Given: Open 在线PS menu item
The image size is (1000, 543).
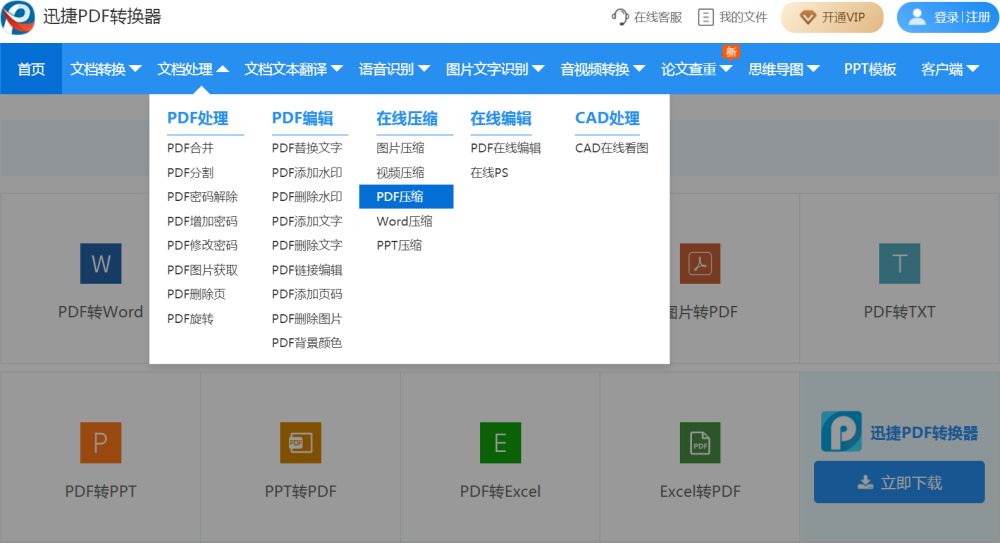Looking at the screenshot, I should coord(489,172).
